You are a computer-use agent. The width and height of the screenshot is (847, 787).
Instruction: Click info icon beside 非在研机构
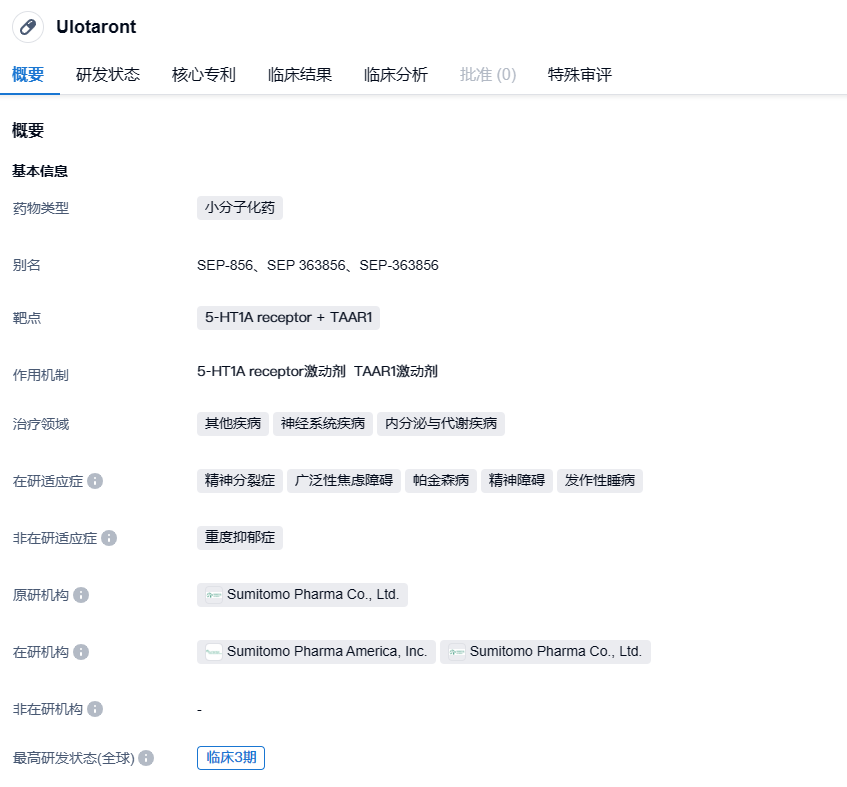tap(95, 709)
